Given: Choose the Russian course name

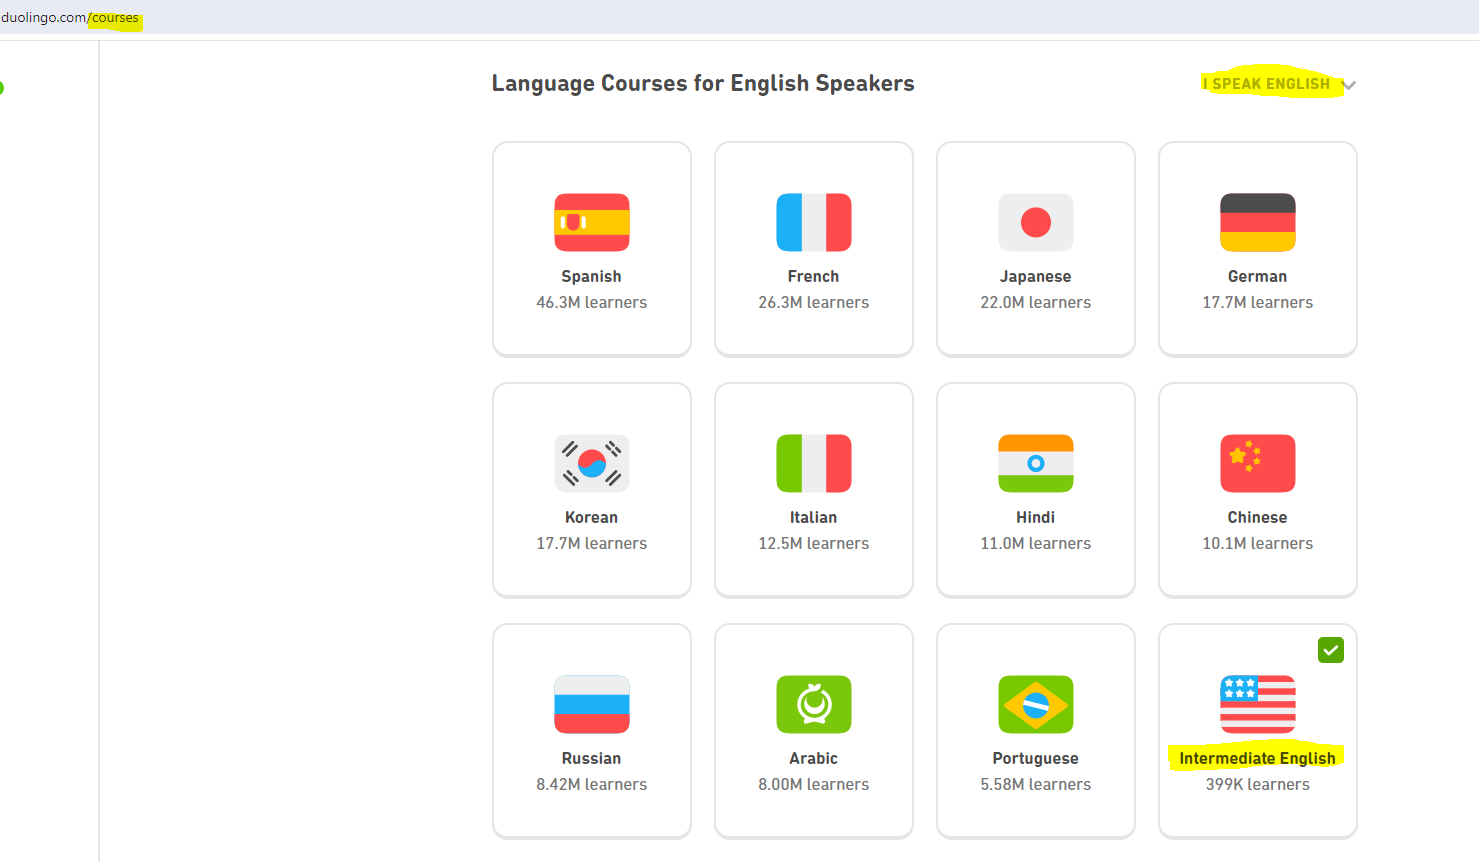Looking at the screenshot, I should (x=592, y=758).
